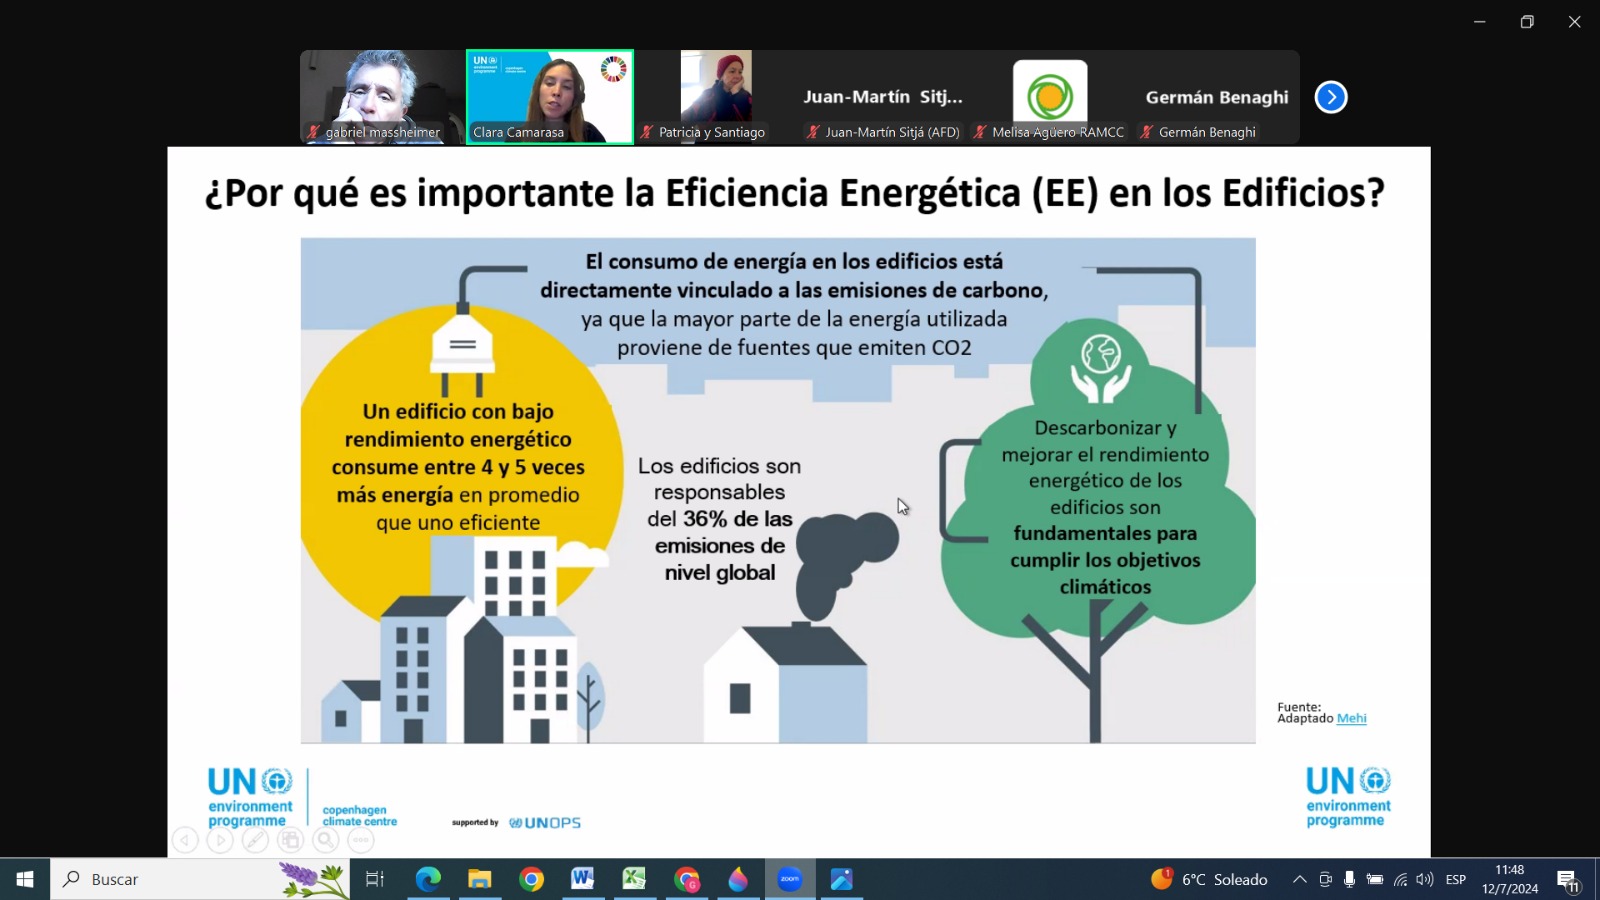This screenshot has height=900, width=1600.
Task: Select the pen annotation tool on slide
Action: 255,840
